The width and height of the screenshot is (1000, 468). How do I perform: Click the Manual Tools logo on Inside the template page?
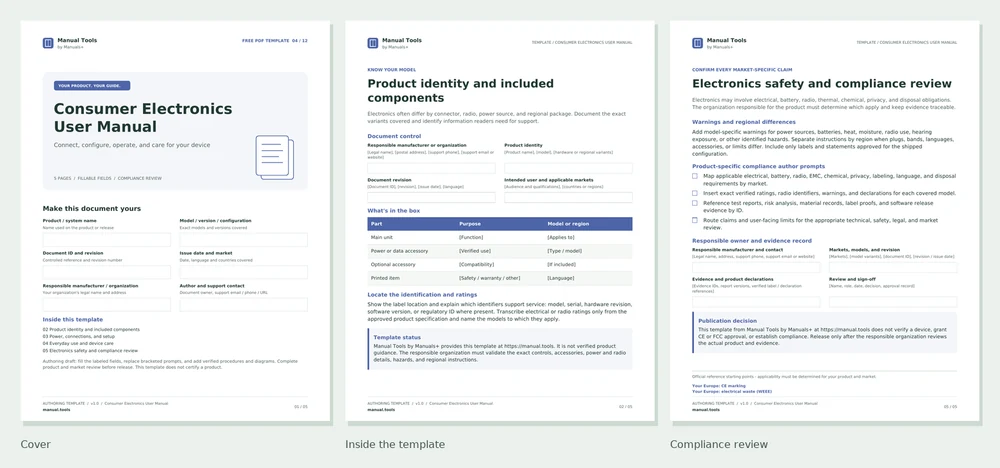372,43
